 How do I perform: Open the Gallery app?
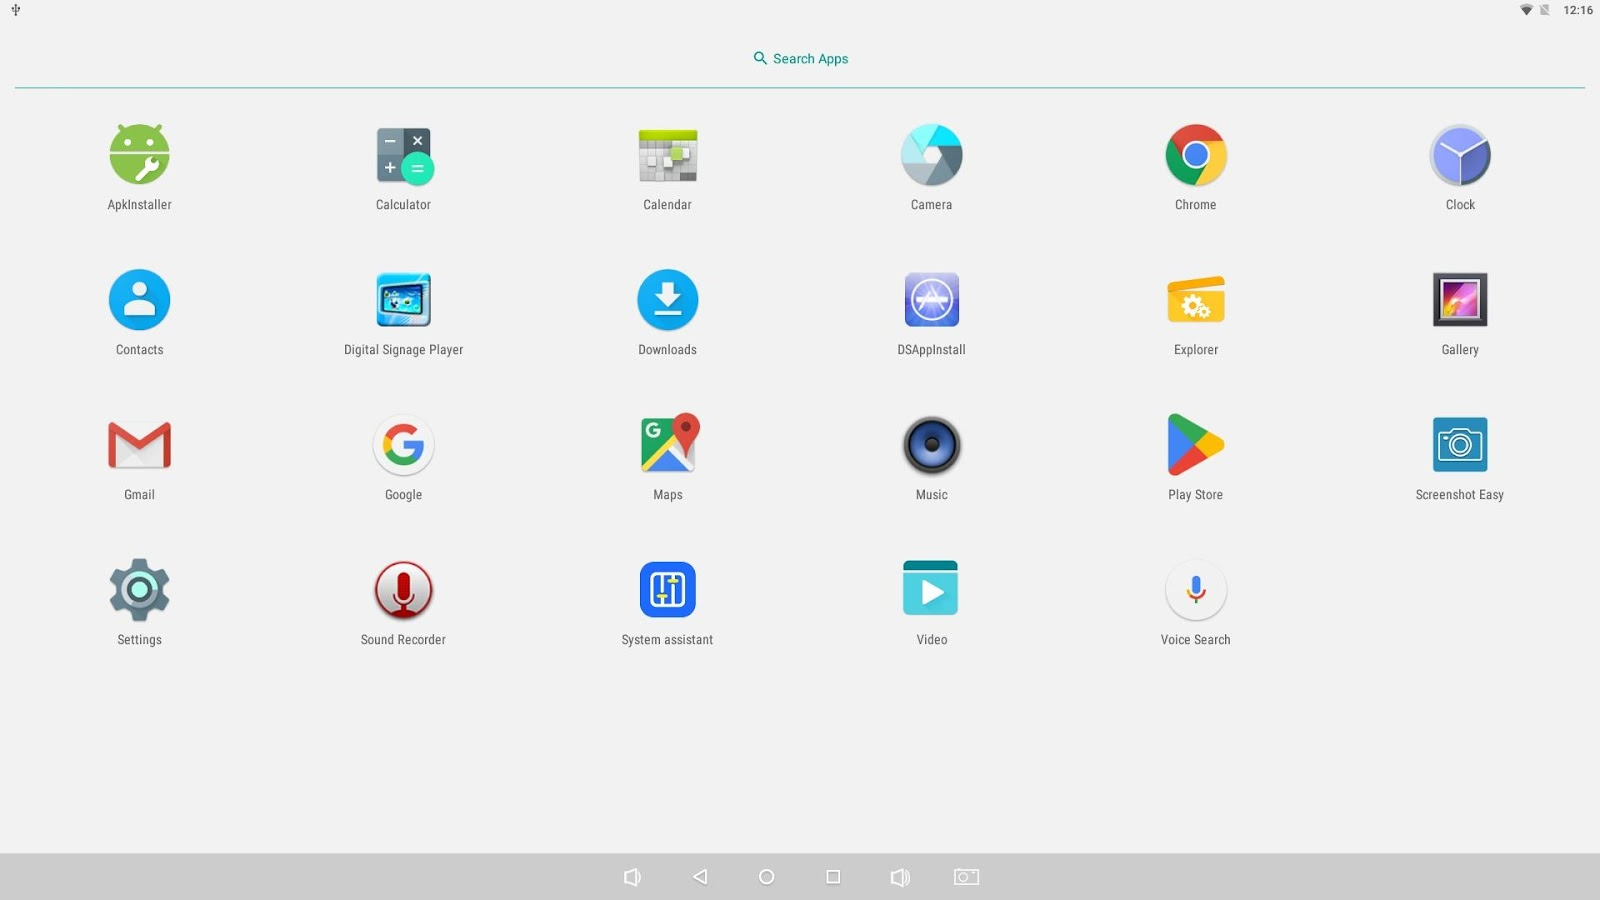pos(1459,300)
